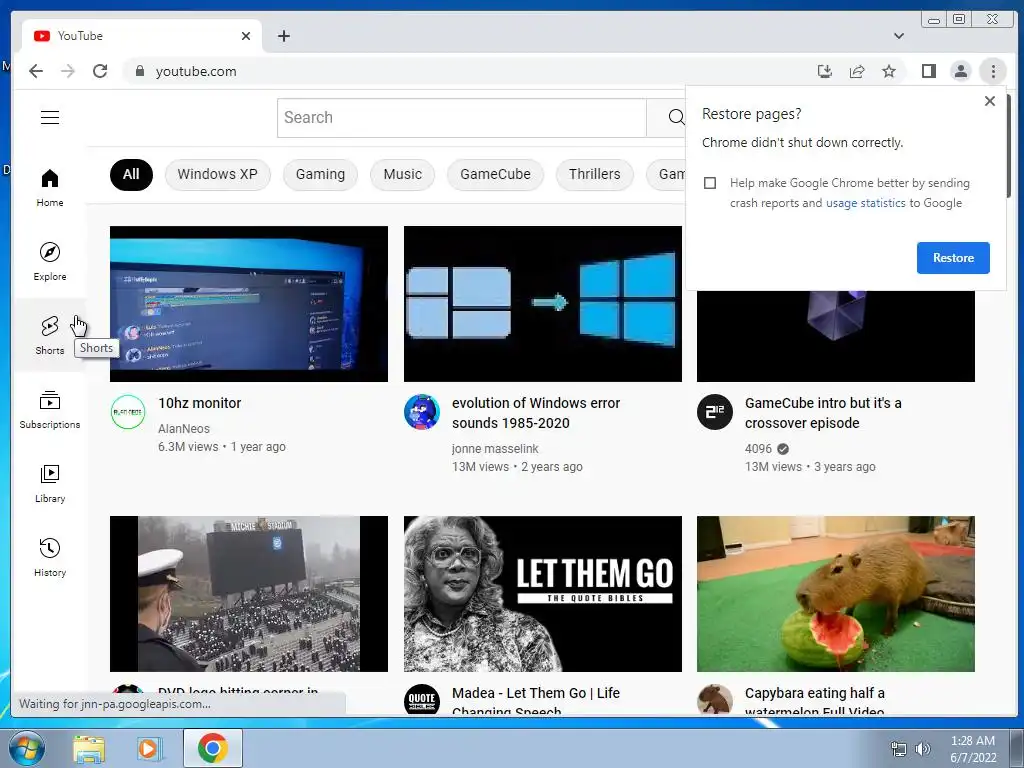Dismiss the Restore pages popup
The width and height of the screenshot is (1024, 768).
click(989, 101)
